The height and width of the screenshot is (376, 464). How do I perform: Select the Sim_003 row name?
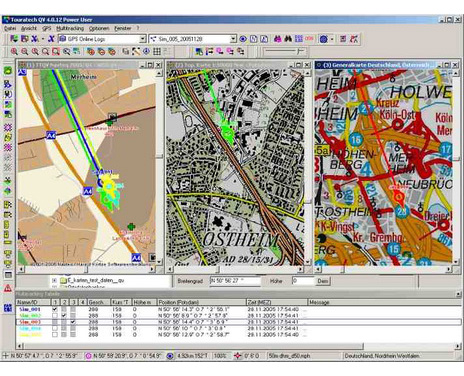click(x=30, y=322)
